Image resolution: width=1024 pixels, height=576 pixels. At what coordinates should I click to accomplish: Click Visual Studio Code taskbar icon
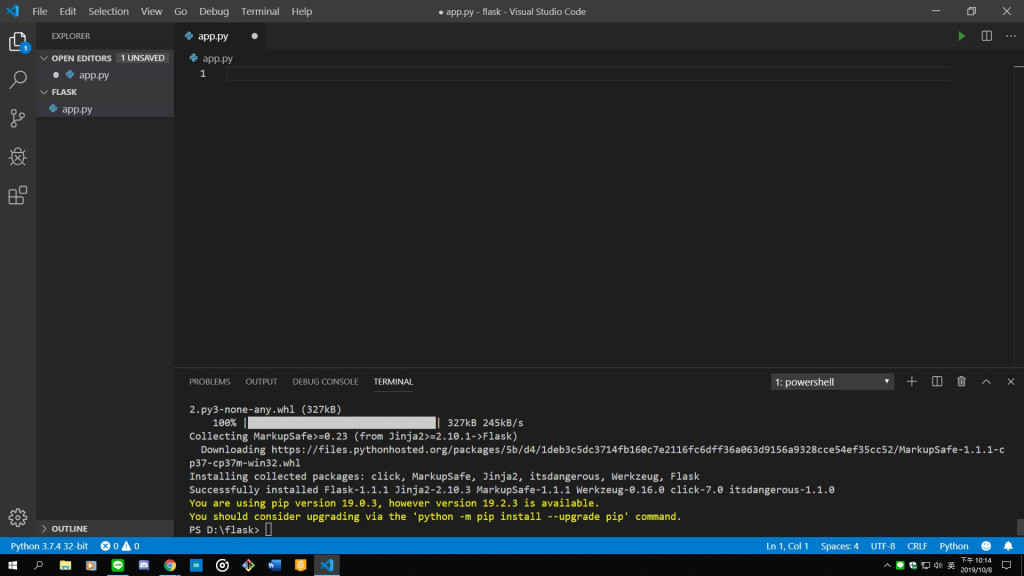point(327,565)
